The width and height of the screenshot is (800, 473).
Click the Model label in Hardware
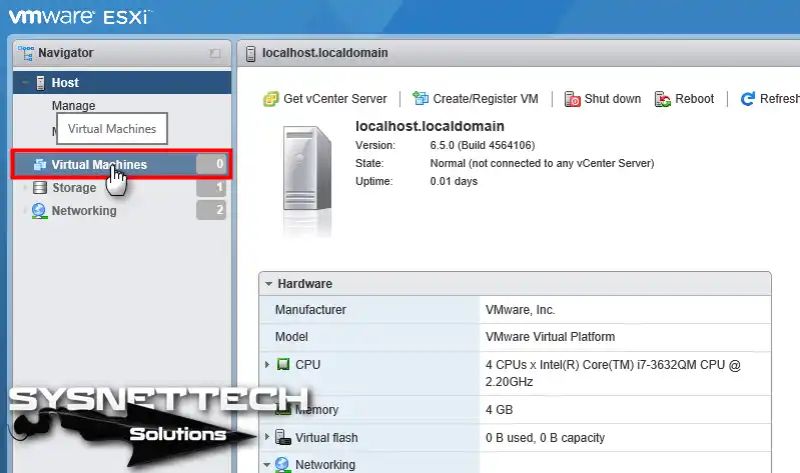[291, 337]
